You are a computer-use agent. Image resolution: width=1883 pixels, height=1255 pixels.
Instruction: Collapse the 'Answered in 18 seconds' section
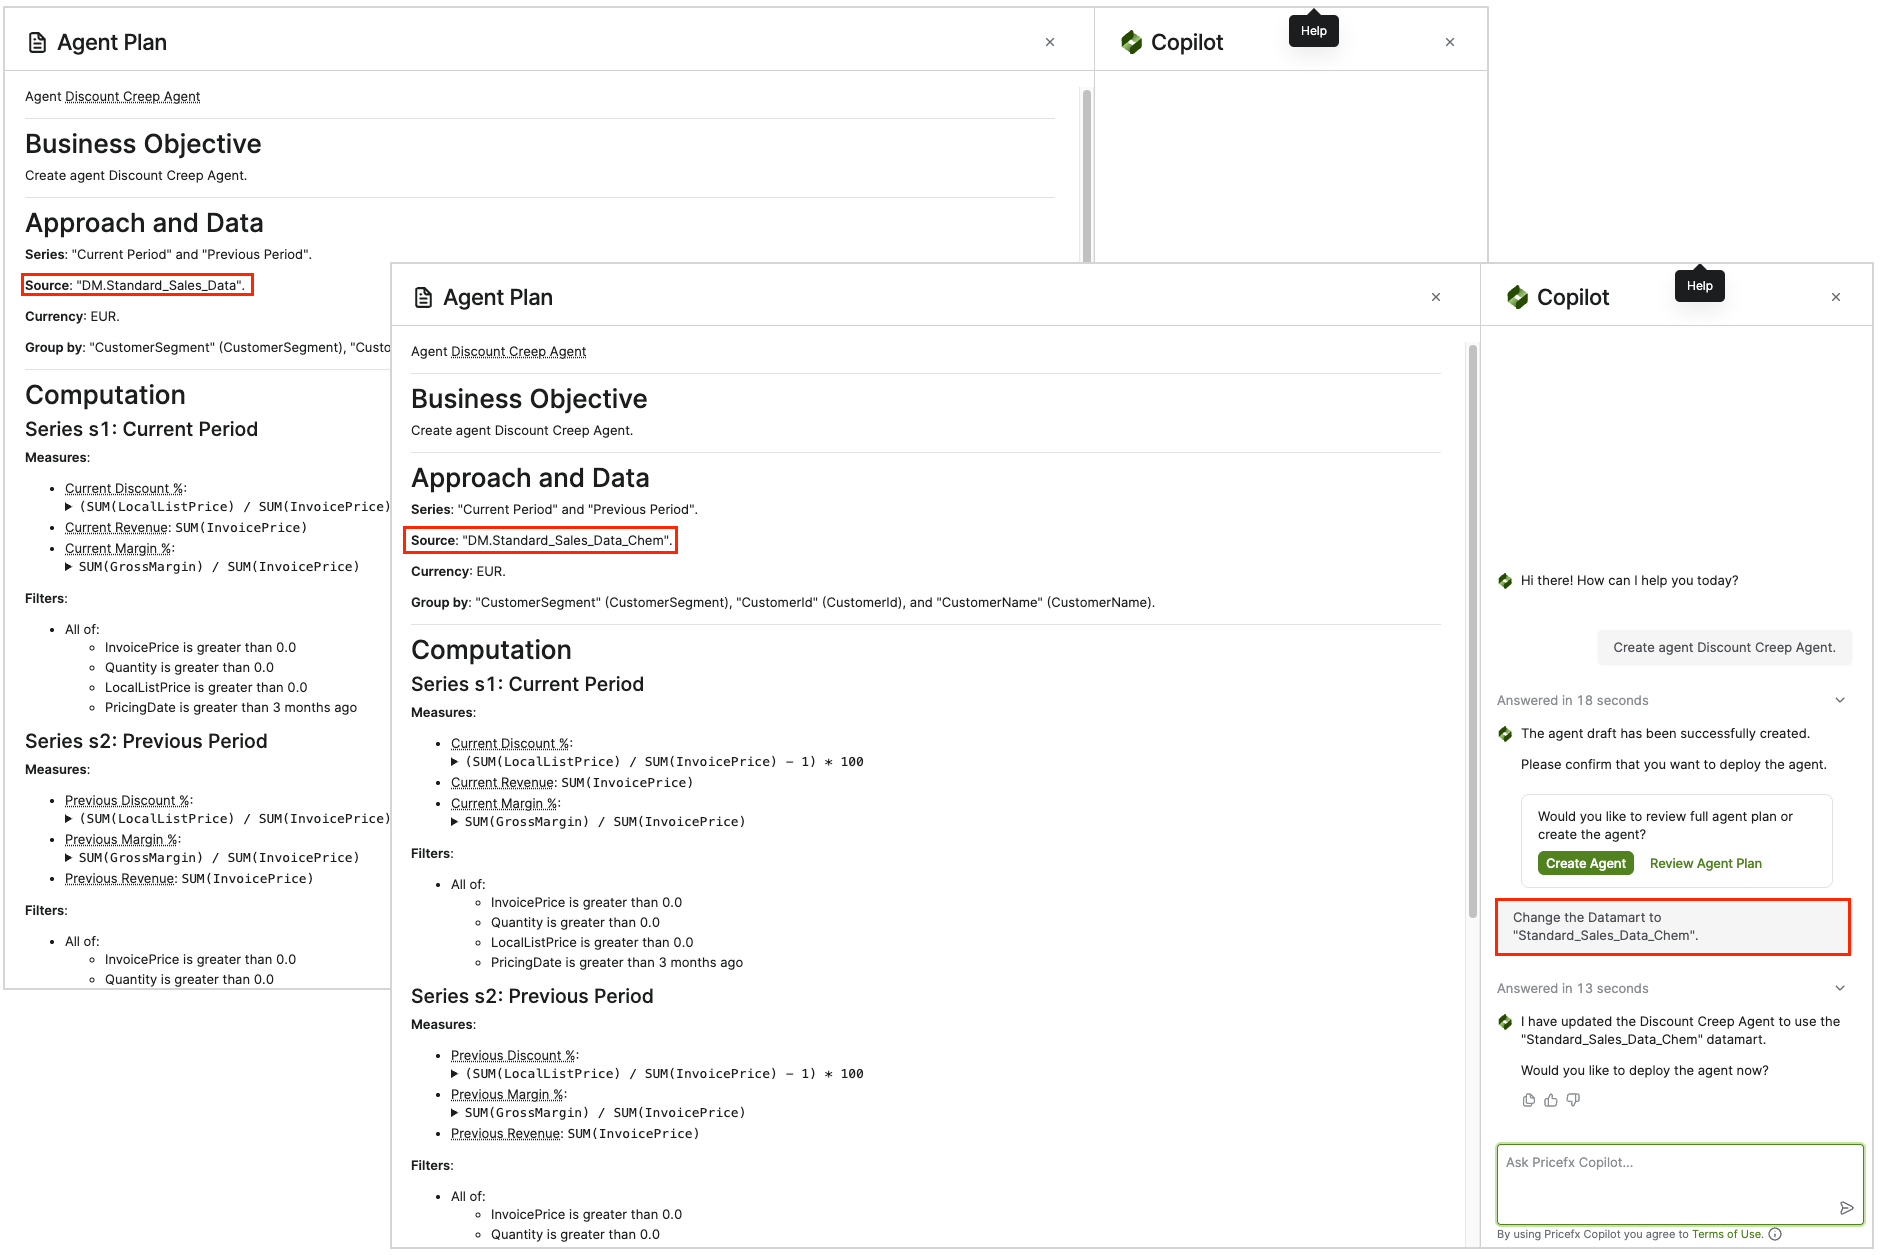pos(1840,700)
